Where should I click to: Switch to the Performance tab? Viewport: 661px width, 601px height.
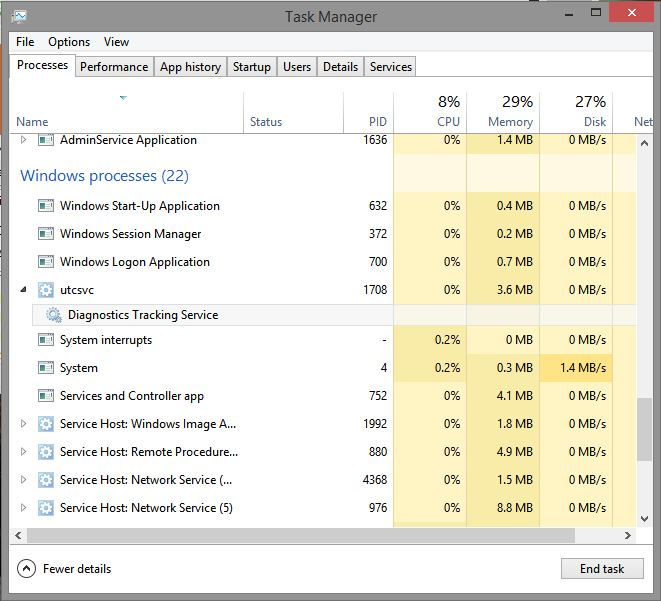pos(114,67)
